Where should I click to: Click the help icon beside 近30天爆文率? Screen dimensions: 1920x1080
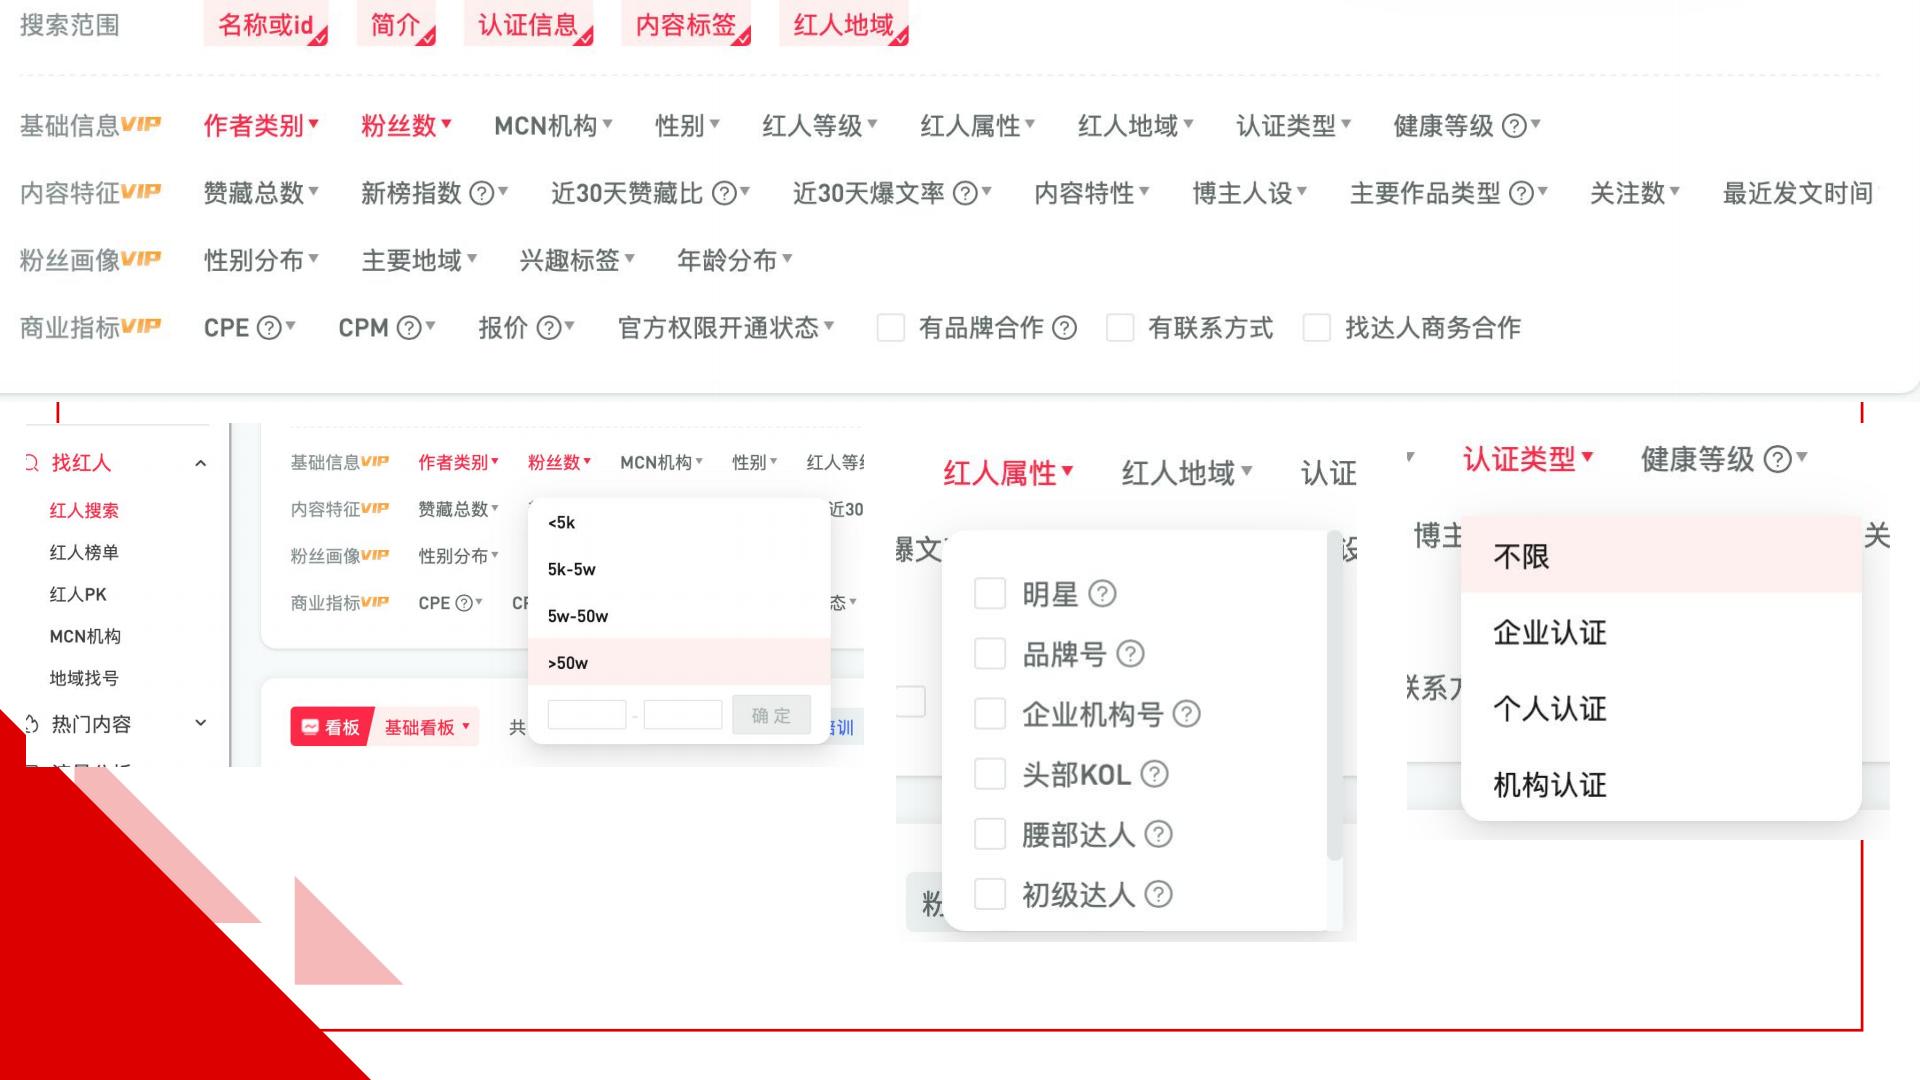pyautogui.click(x=965, y=193)
